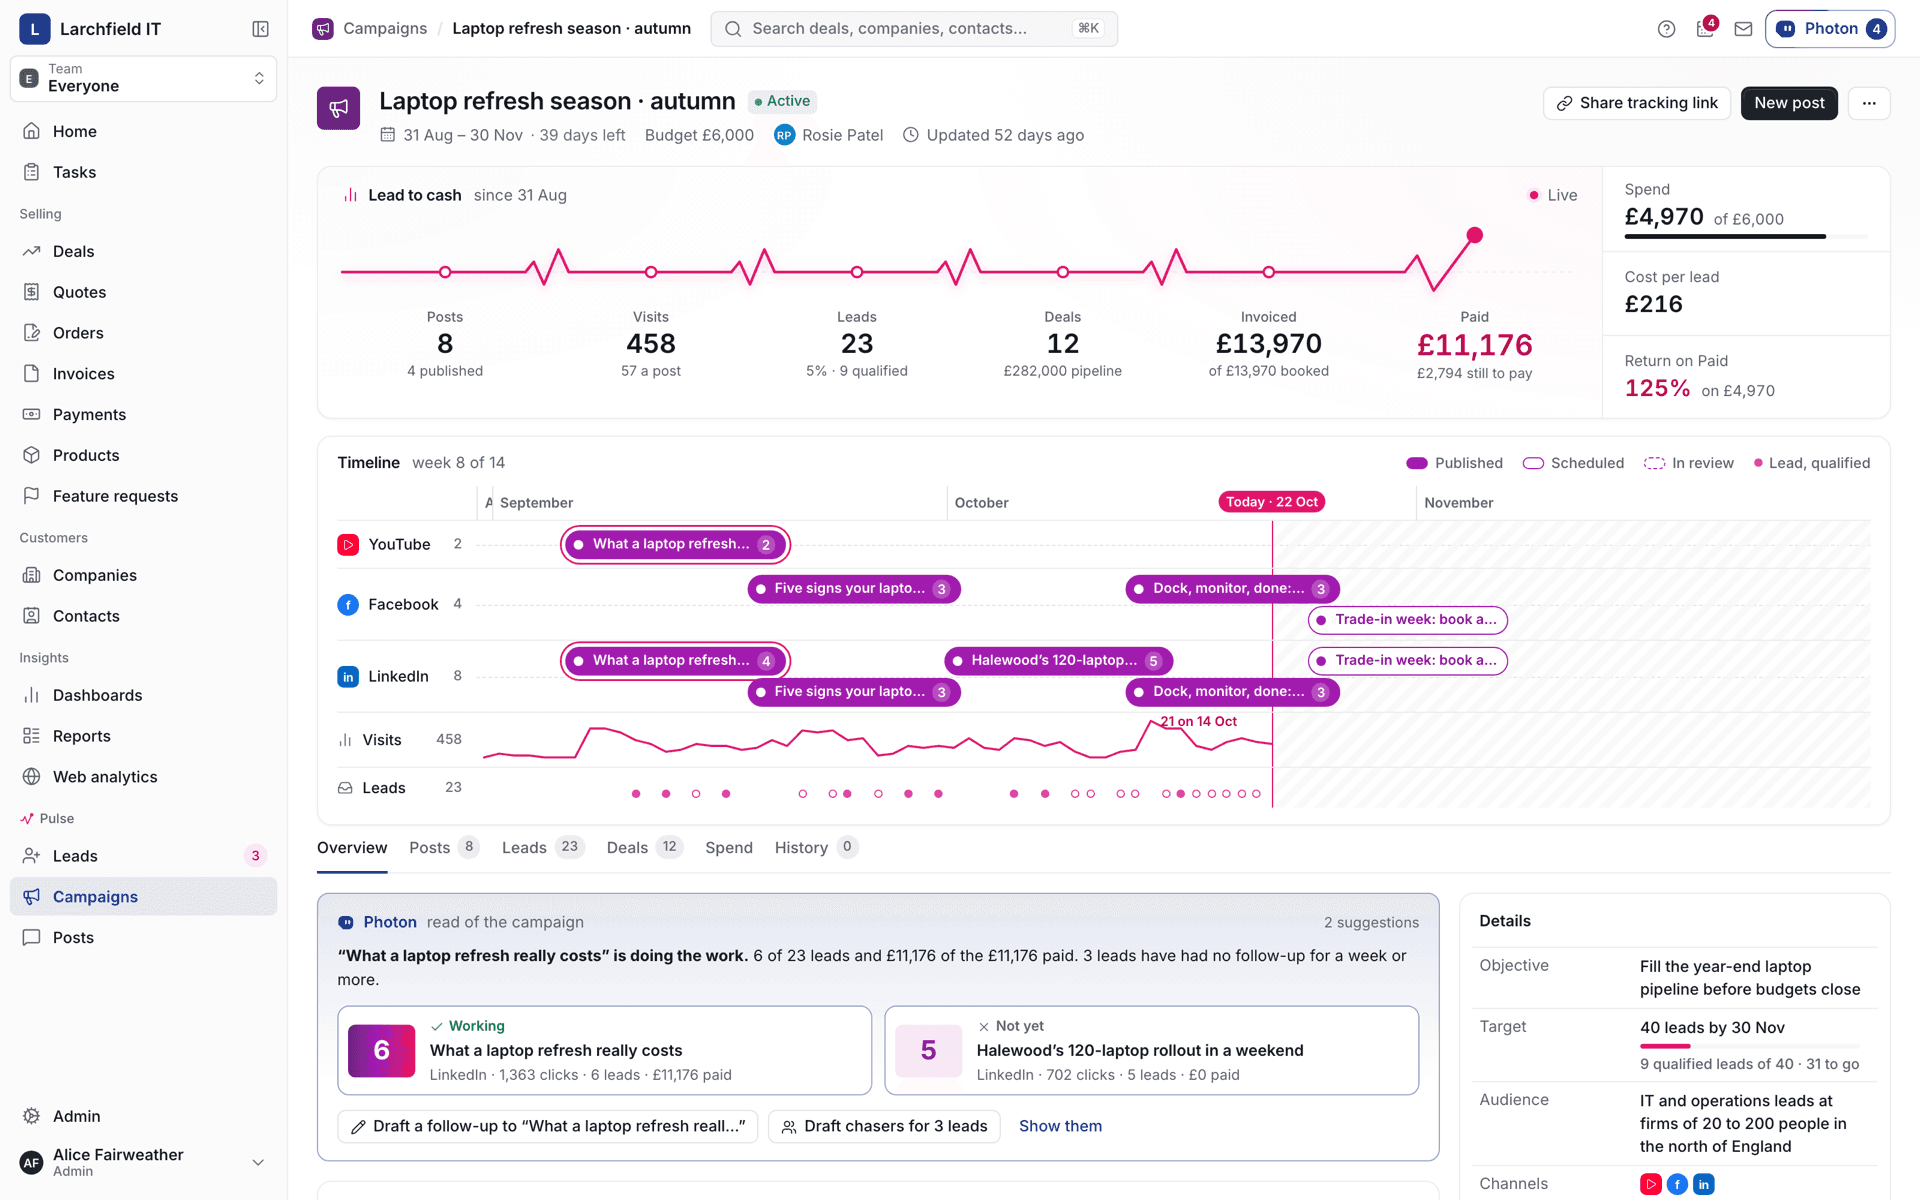
Task: Click Draft chasers for 3 leads
Action: (x=884, y=1127)
